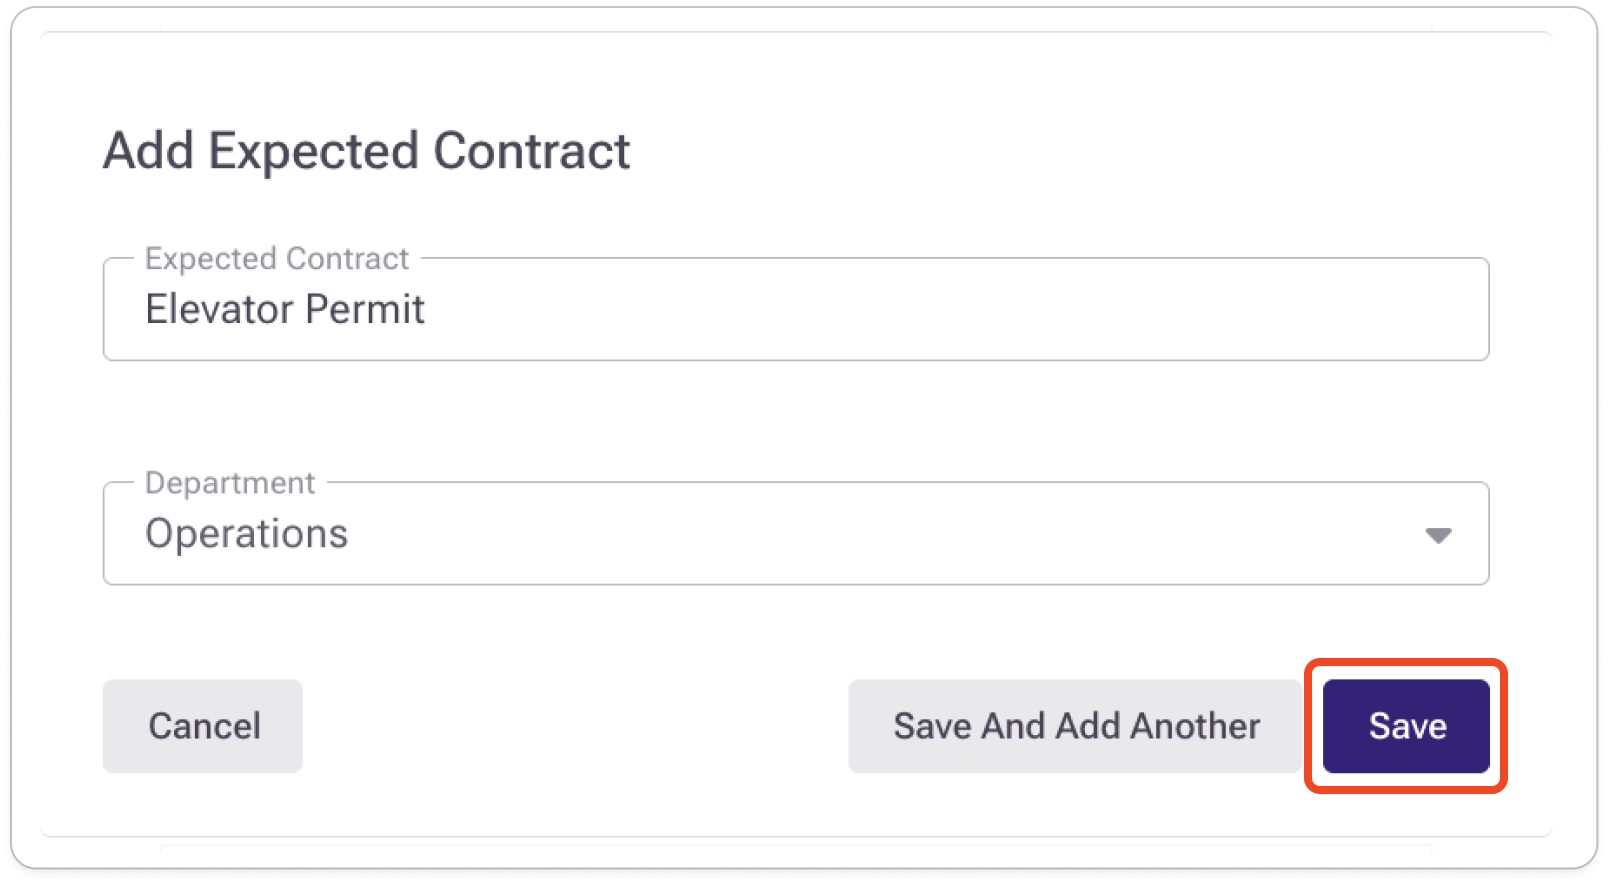Click the caret at the end of Department field
Image resolution: width=1609 pixels, height=884 pixels.
click(x=1438, y=535)
